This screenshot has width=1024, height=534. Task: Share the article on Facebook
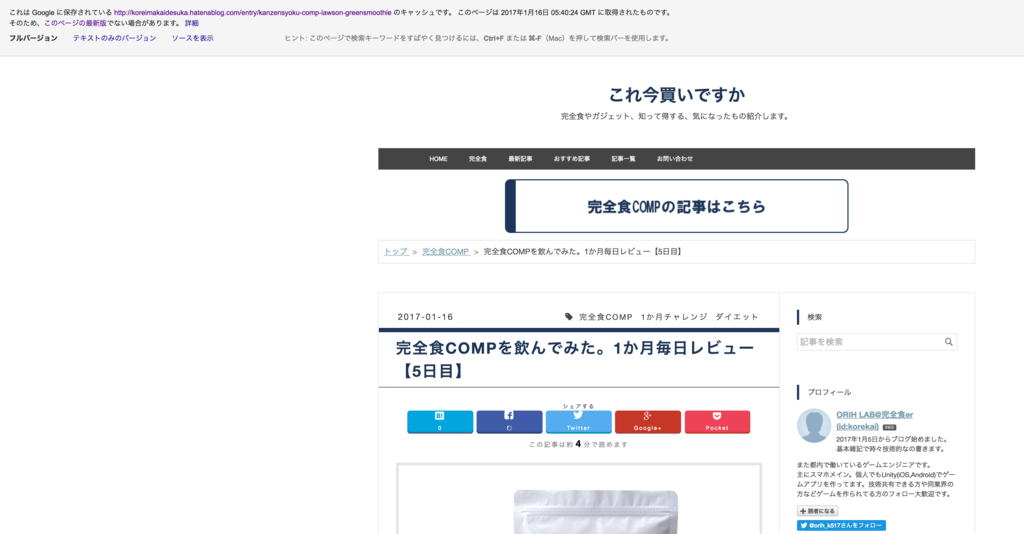[509, 422]
